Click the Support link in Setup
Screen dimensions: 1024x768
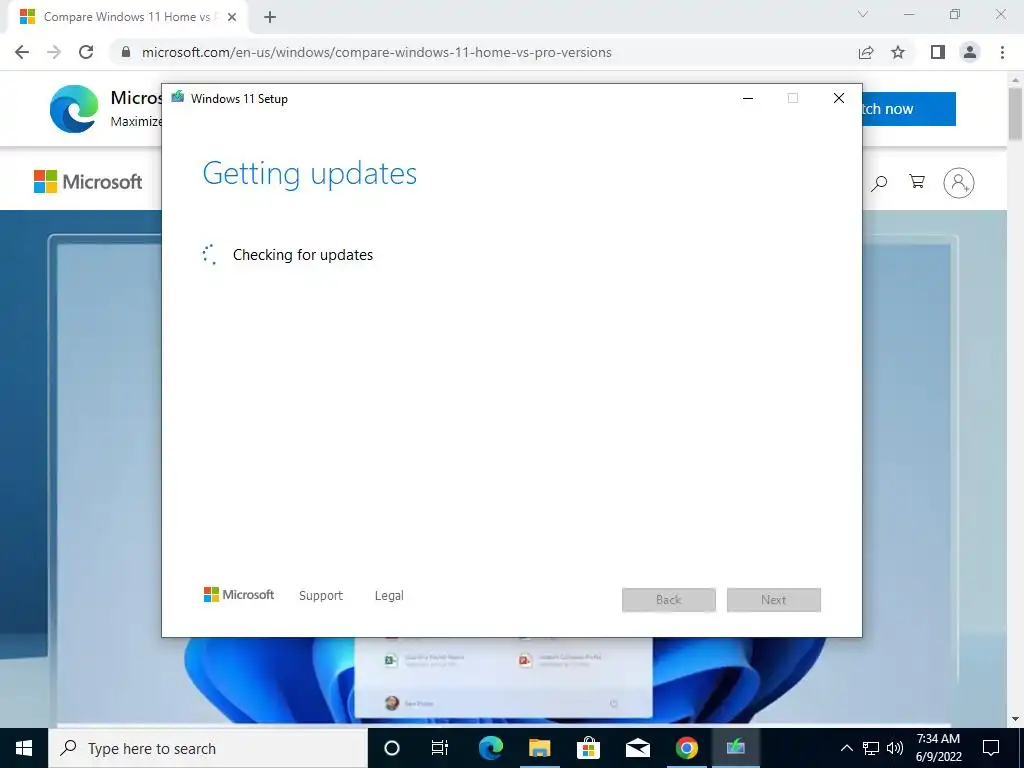click(x=321, y=596)
